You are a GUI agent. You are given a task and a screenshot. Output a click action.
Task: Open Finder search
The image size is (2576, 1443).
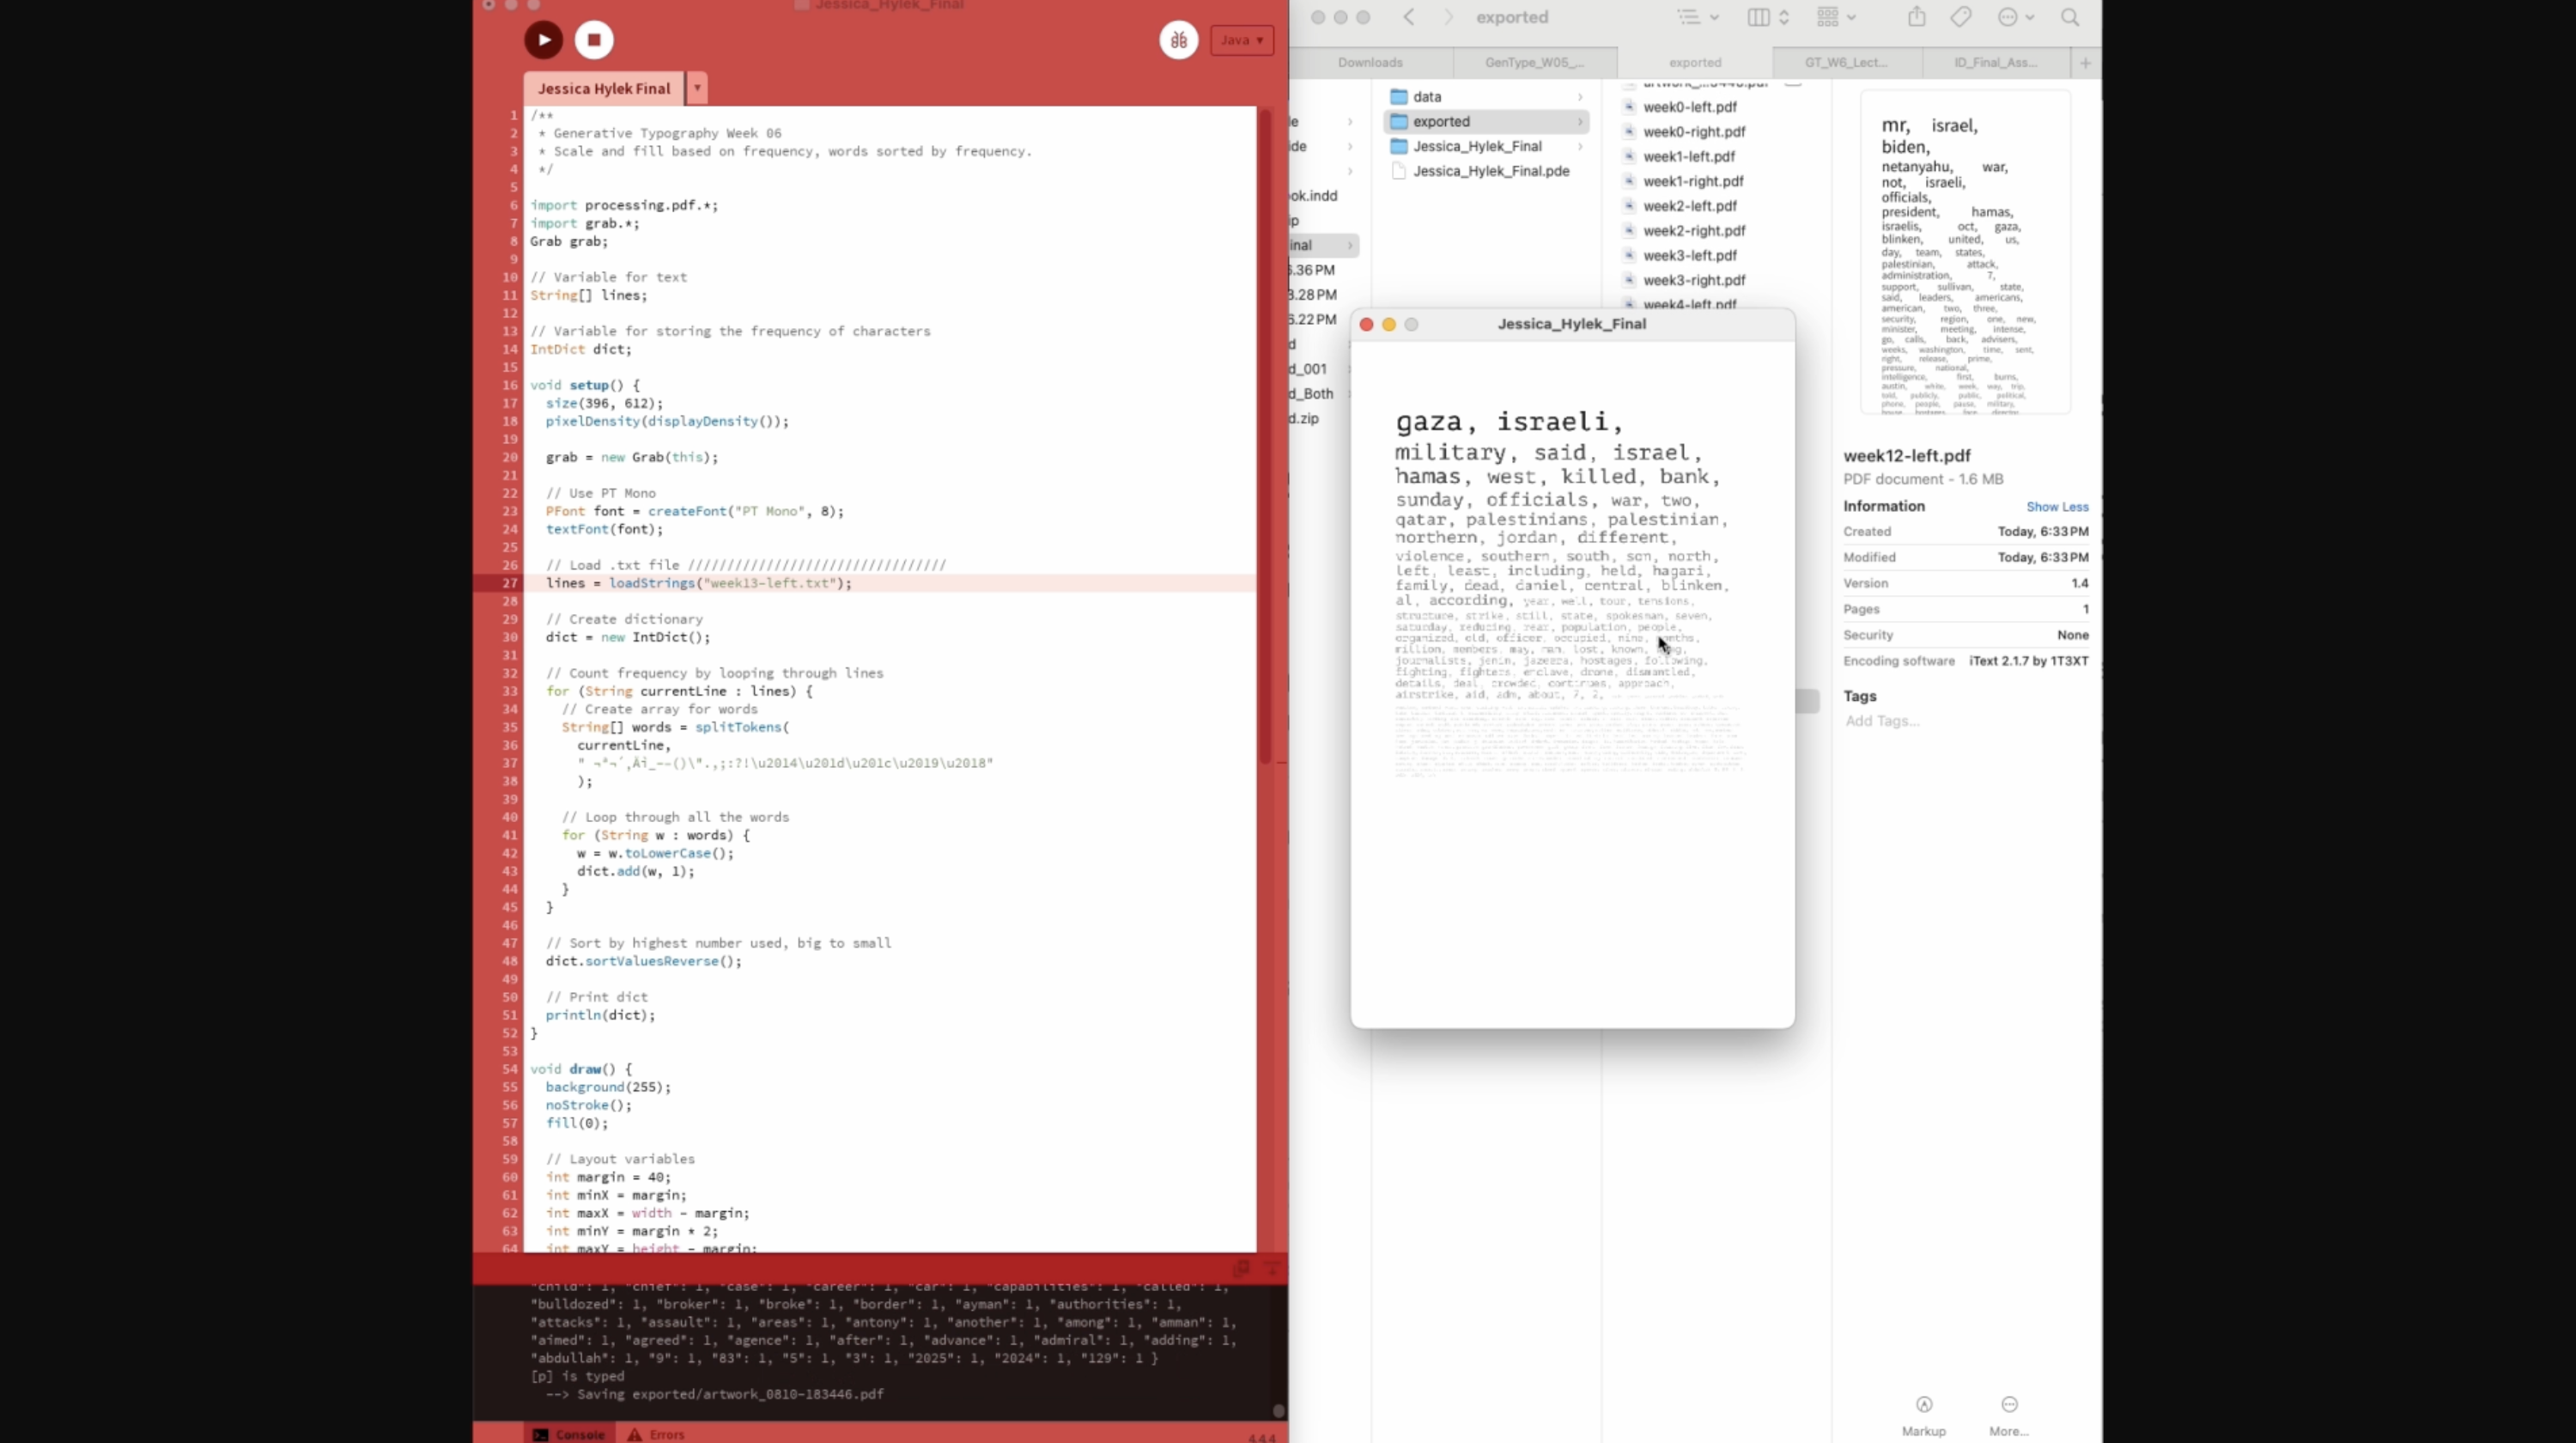point(2070,17)
